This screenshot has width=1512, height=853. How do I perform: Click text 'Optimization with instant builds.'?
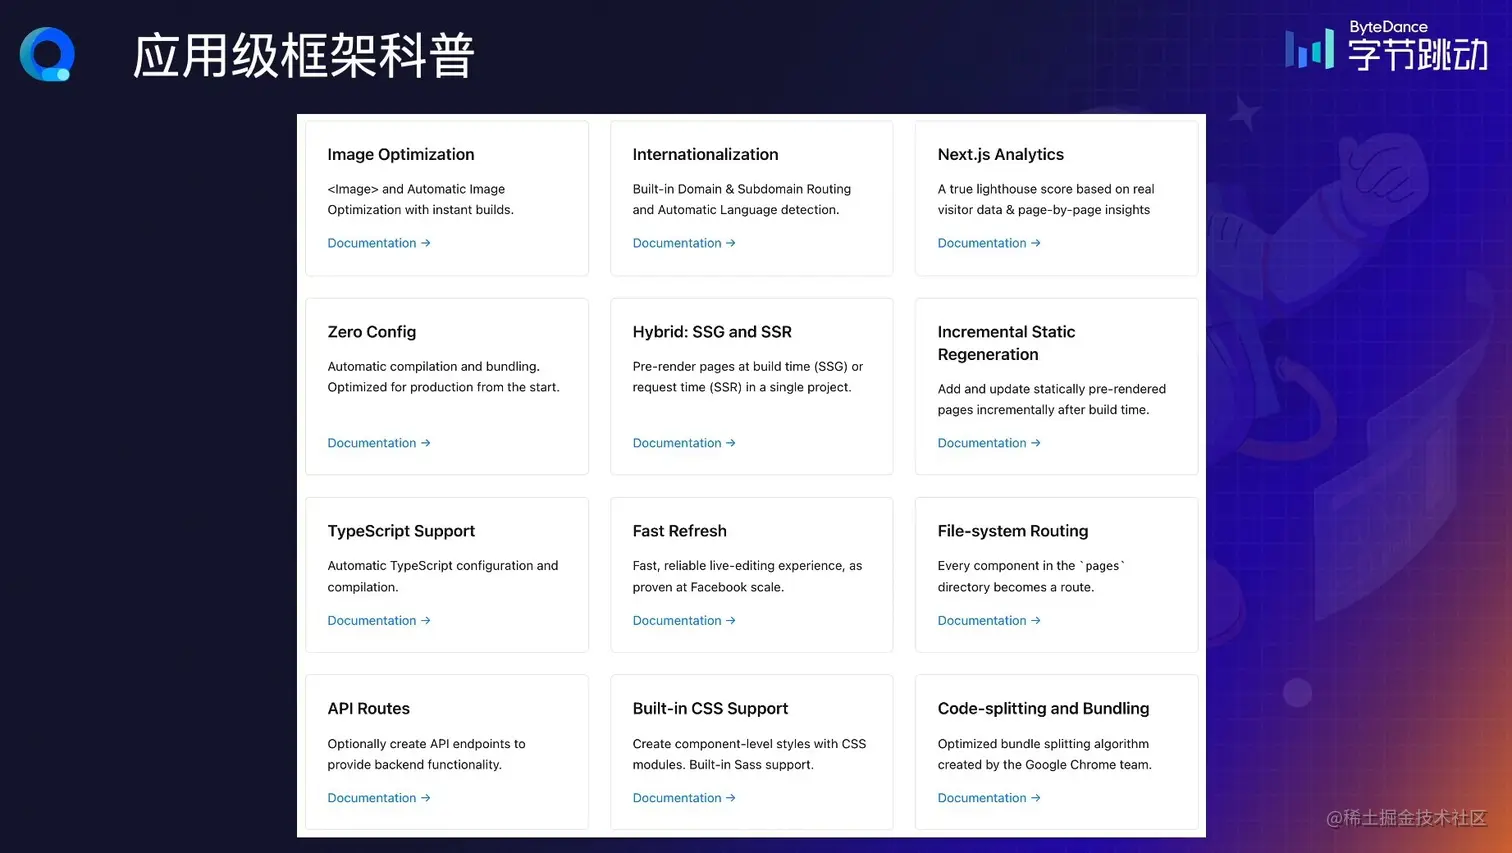(x=421, y=210)
